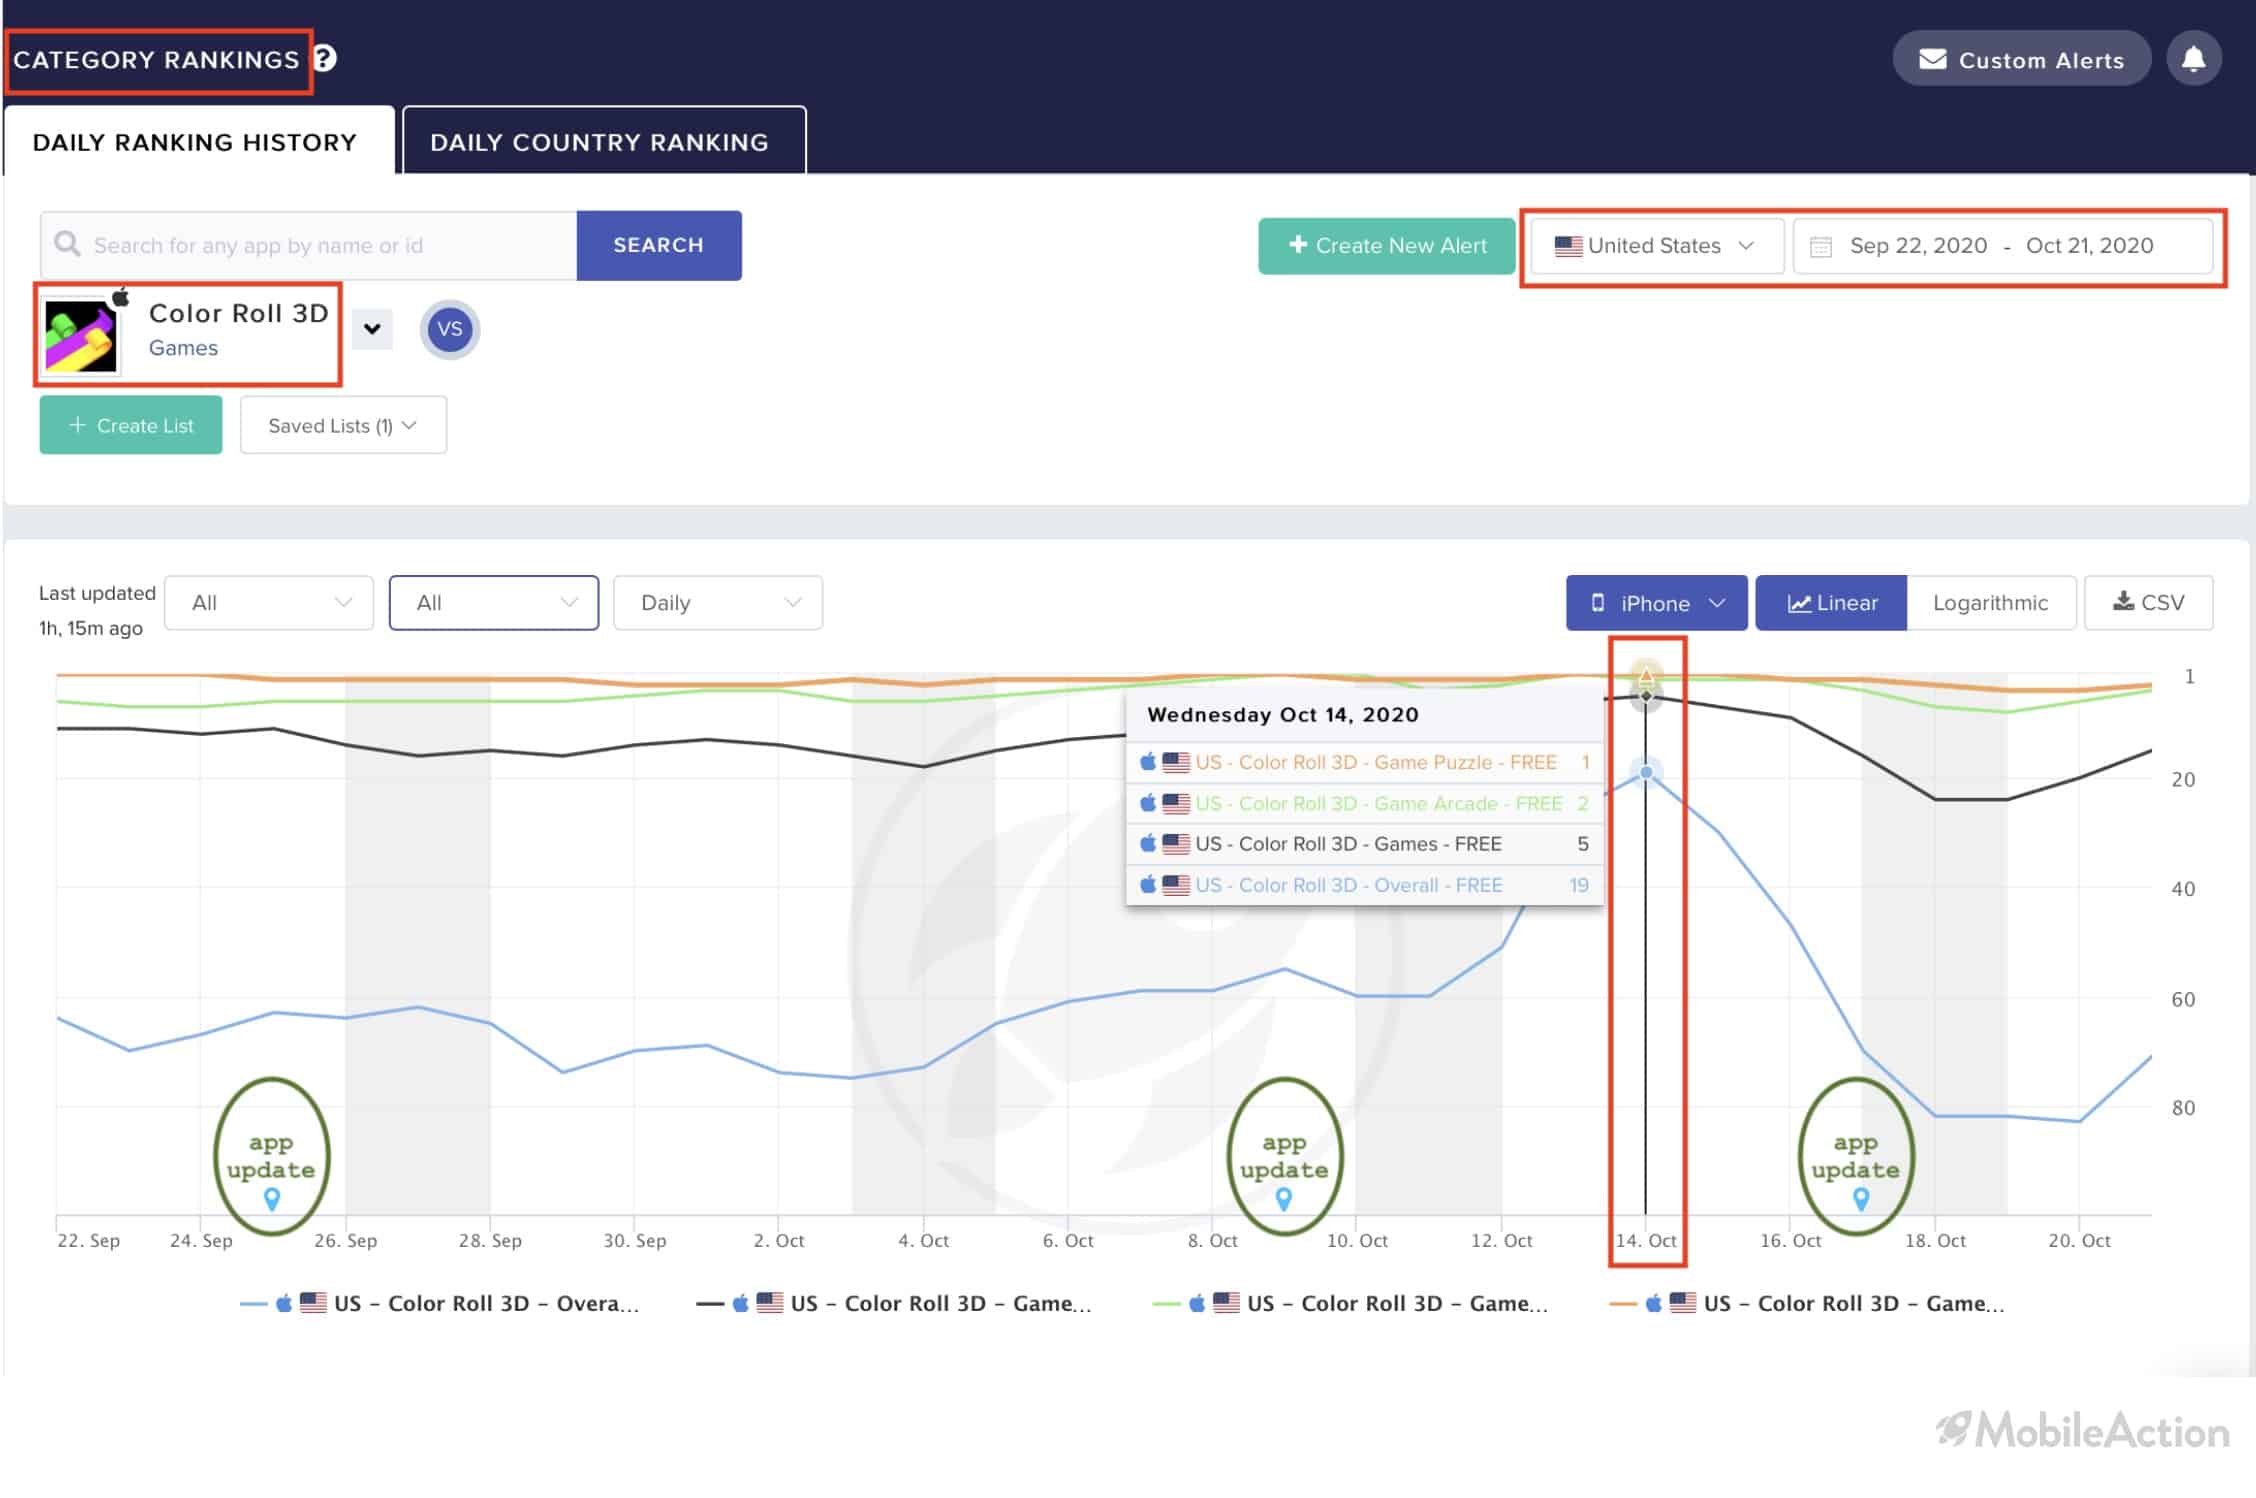Click the VS compare icon

point(450,329)
